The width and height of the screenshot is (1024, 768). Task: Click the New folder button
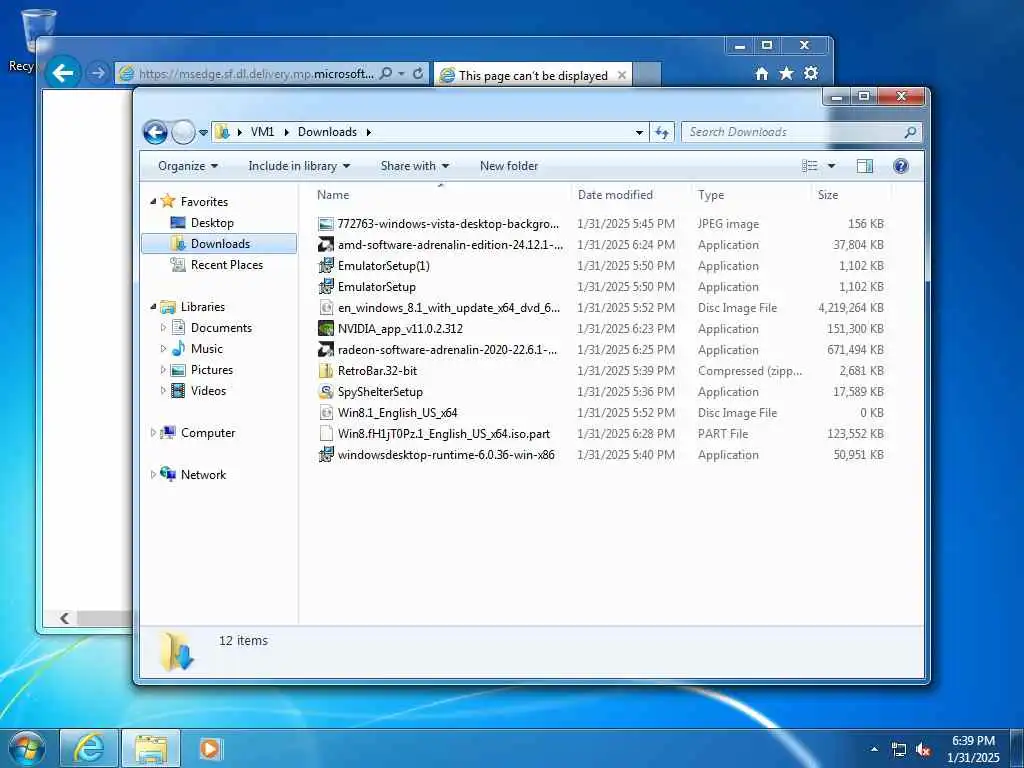509,166
